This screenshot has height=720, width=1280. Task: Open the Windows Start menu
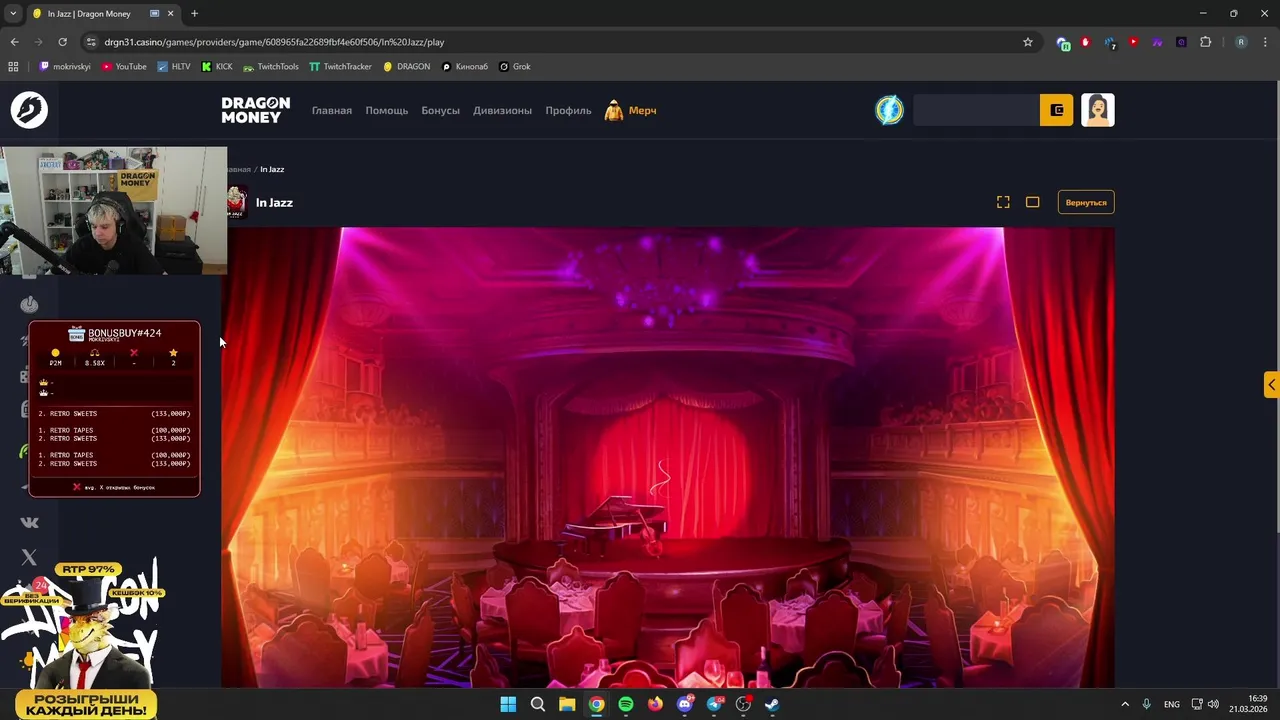508,704
